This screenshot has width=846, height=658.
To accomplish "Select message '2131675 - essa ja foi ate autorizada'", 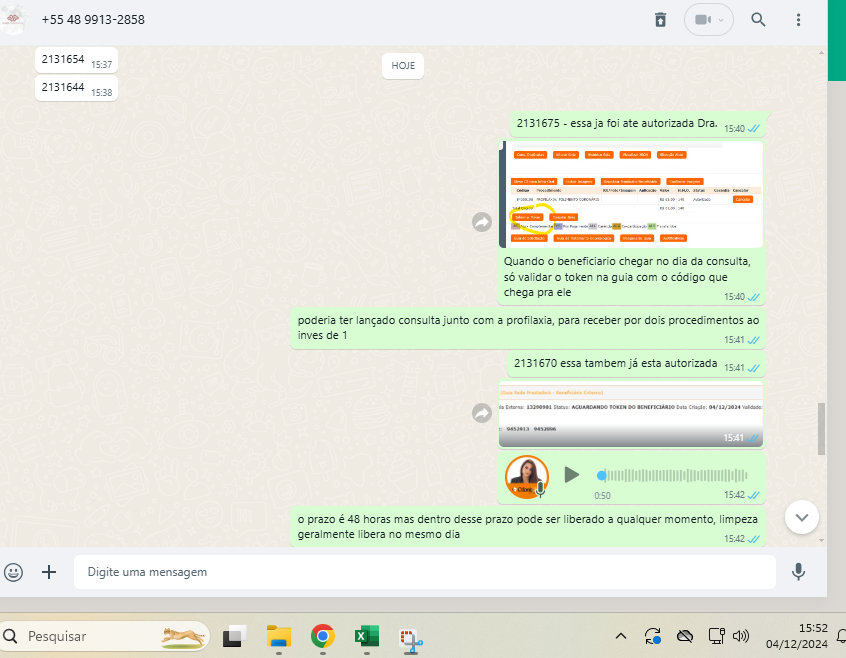I will [638, 125].
